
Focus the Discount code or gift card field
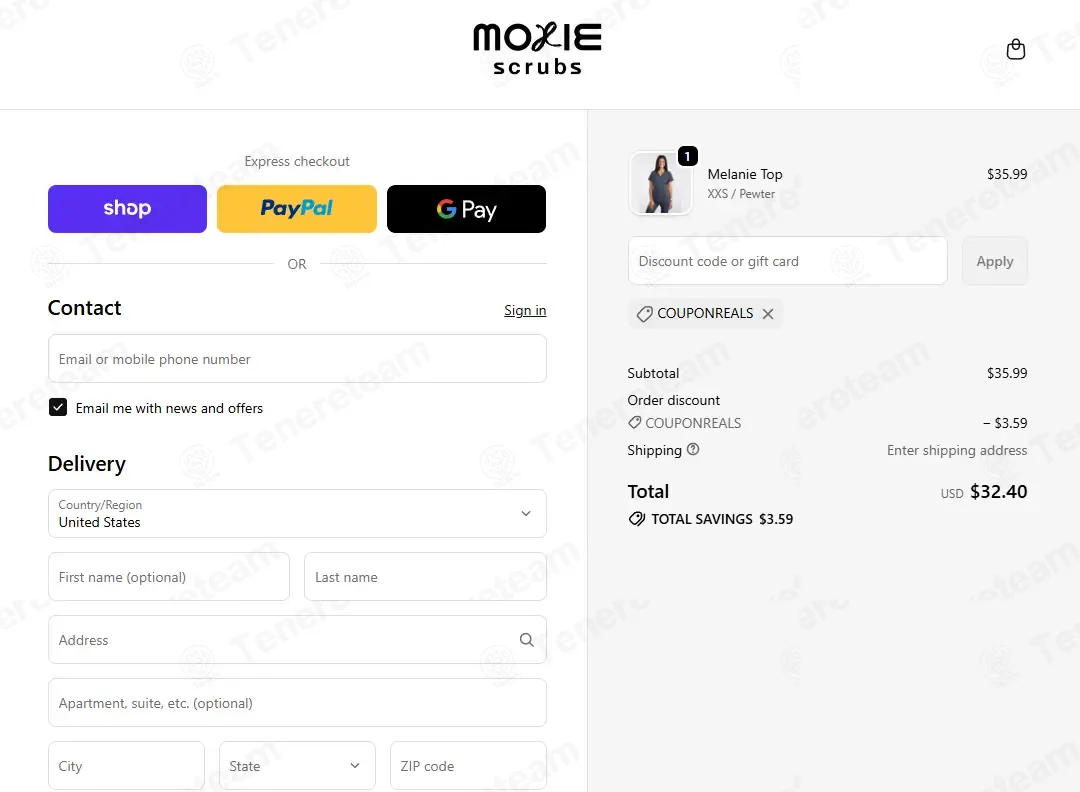[787, 261]
